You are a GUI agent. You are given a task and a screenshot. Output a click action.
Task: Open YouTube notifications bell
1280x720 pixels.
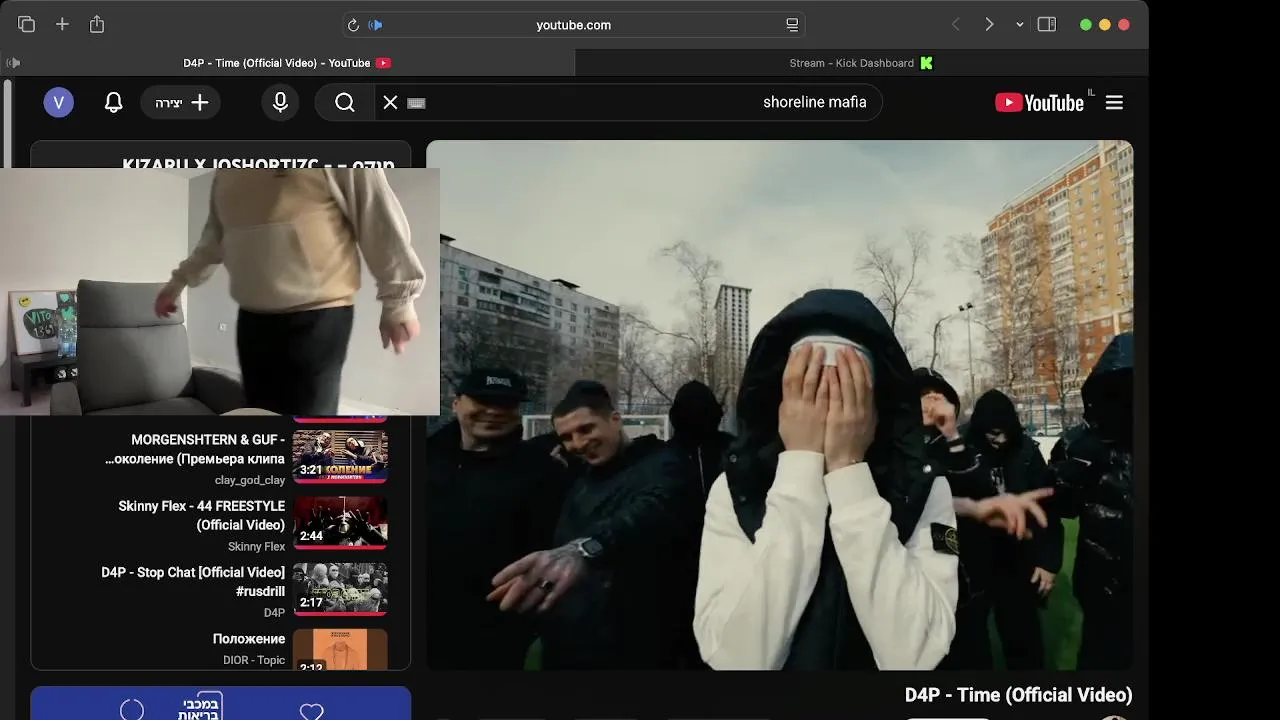coord(114,102)
